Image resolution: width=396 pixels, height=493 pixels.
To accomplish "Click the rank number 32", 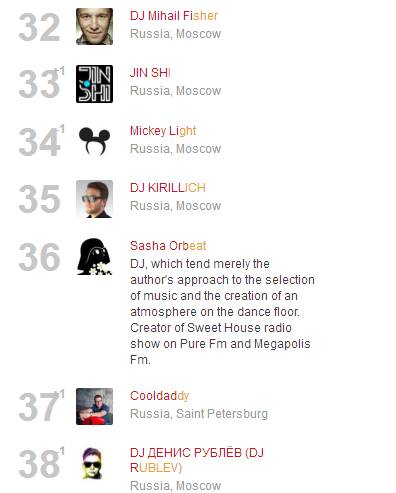I will pyautogui.click(x=39, y=27).
